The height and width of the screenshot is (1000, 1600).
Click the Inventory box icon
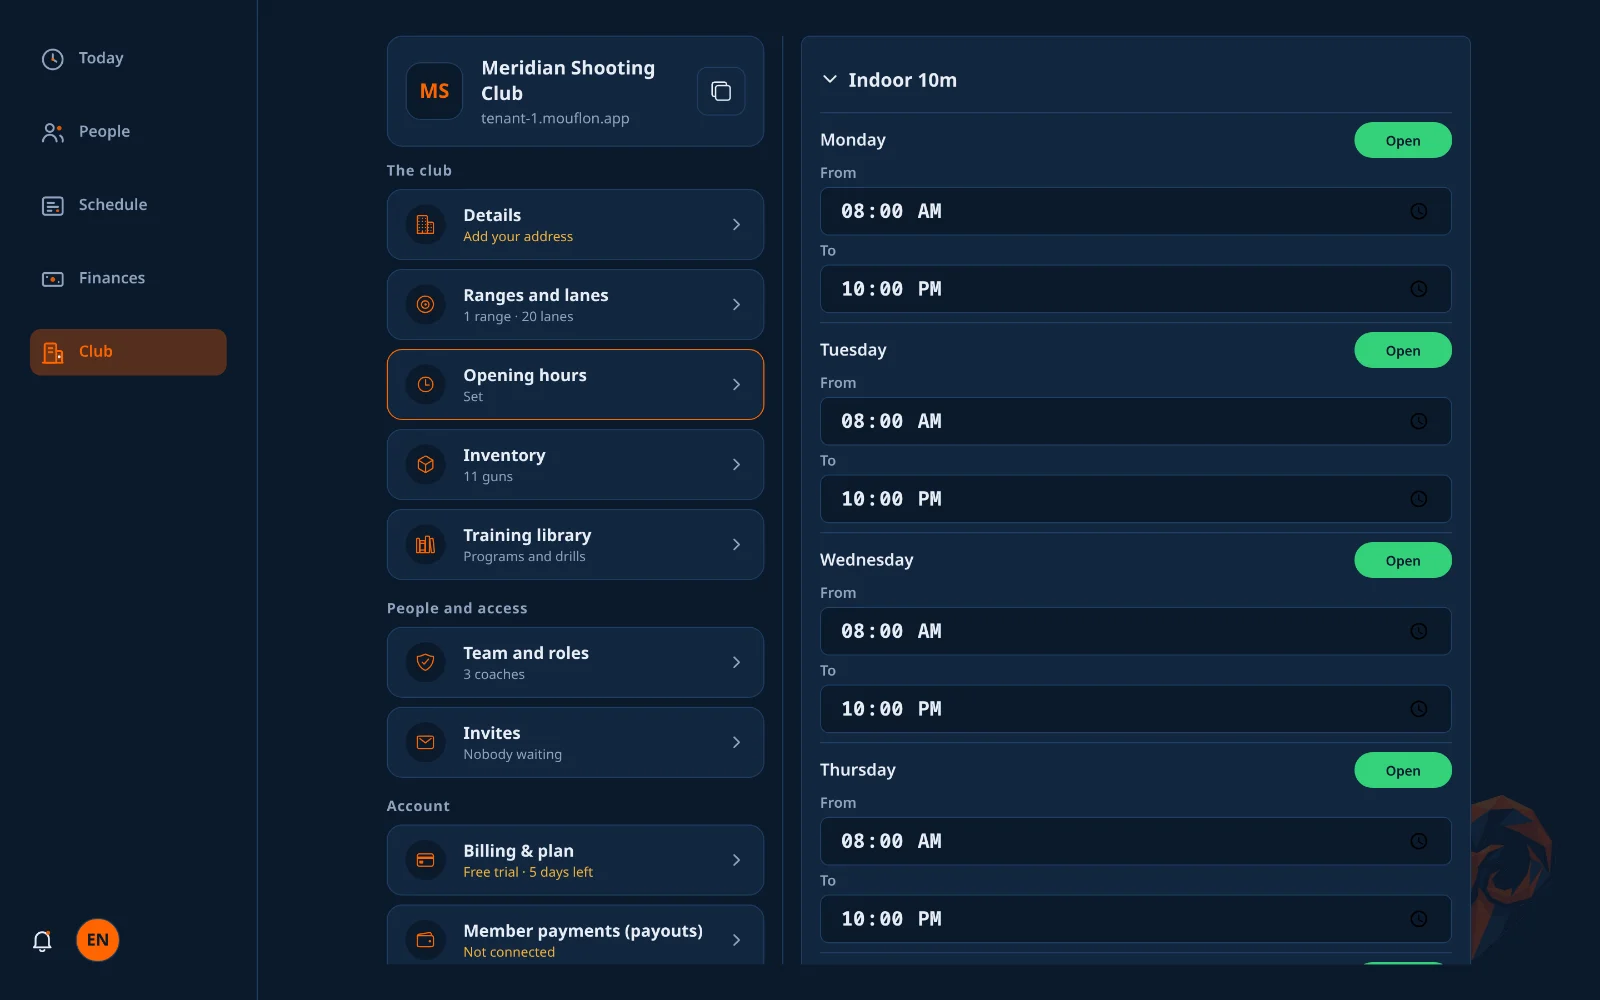pos(425,465)
